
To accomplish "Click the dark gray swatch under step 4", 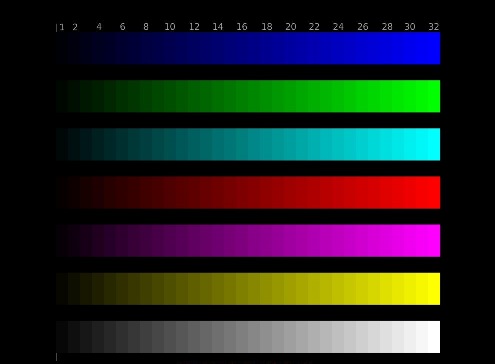I will point(98,337).
